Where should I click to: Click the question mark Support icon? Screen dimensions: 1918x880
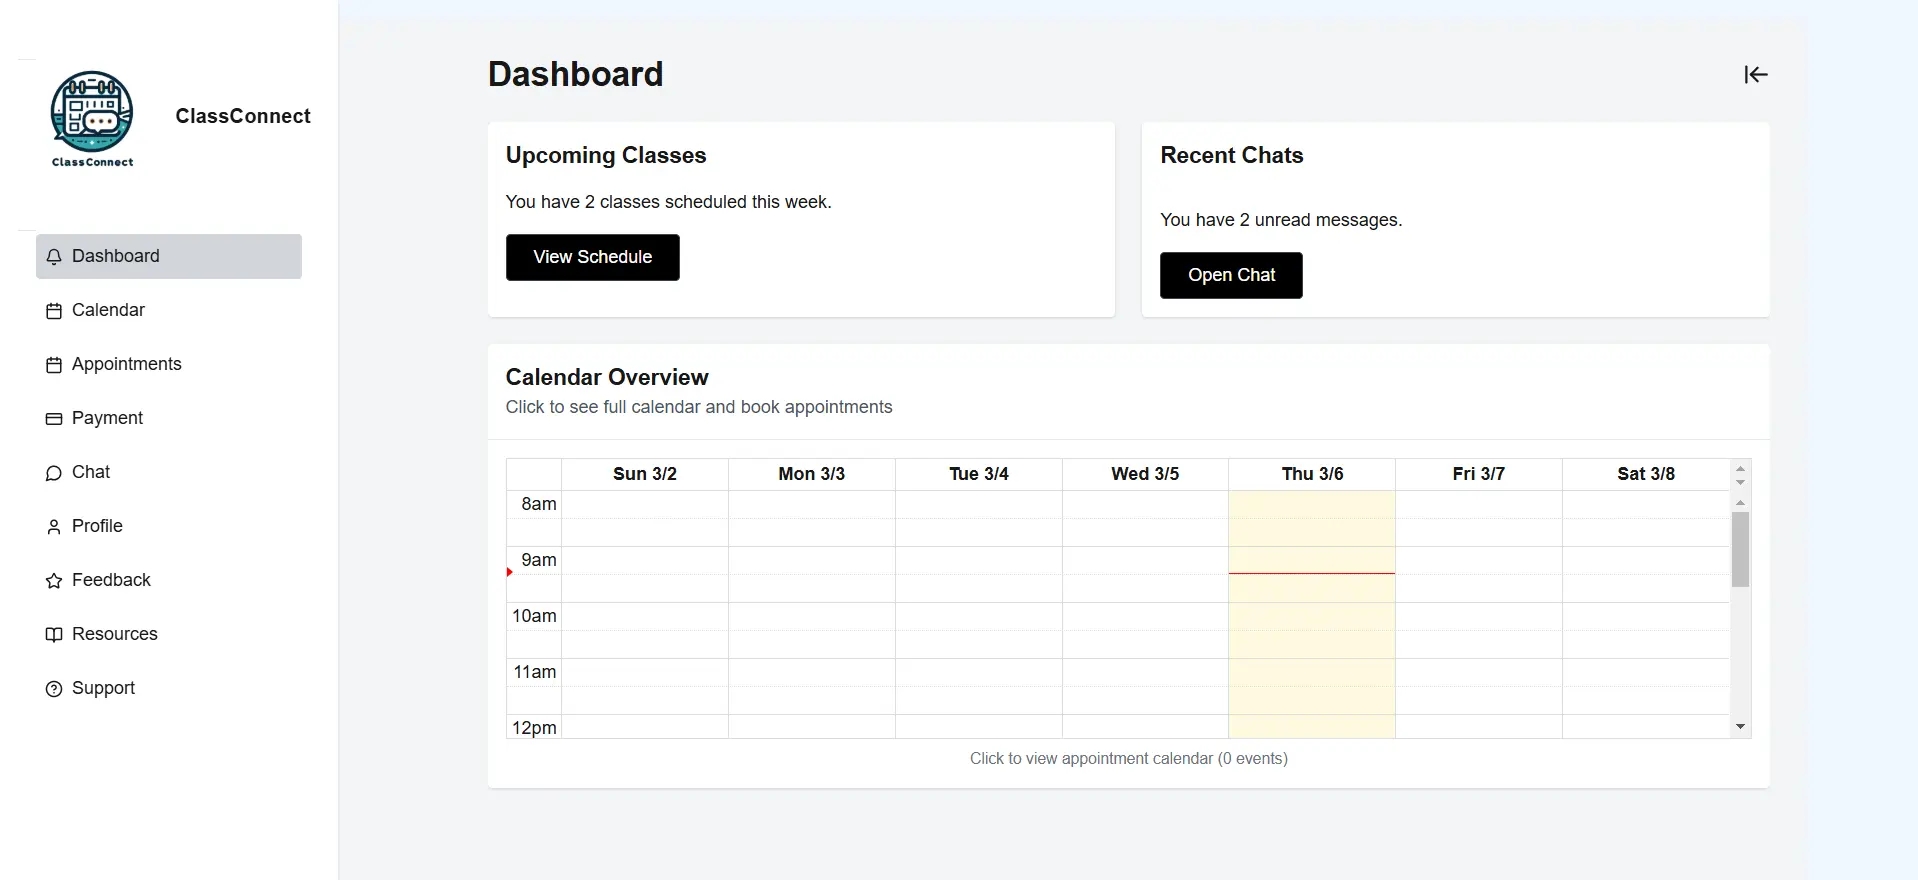pyautogui.click(x=54, y=689)
